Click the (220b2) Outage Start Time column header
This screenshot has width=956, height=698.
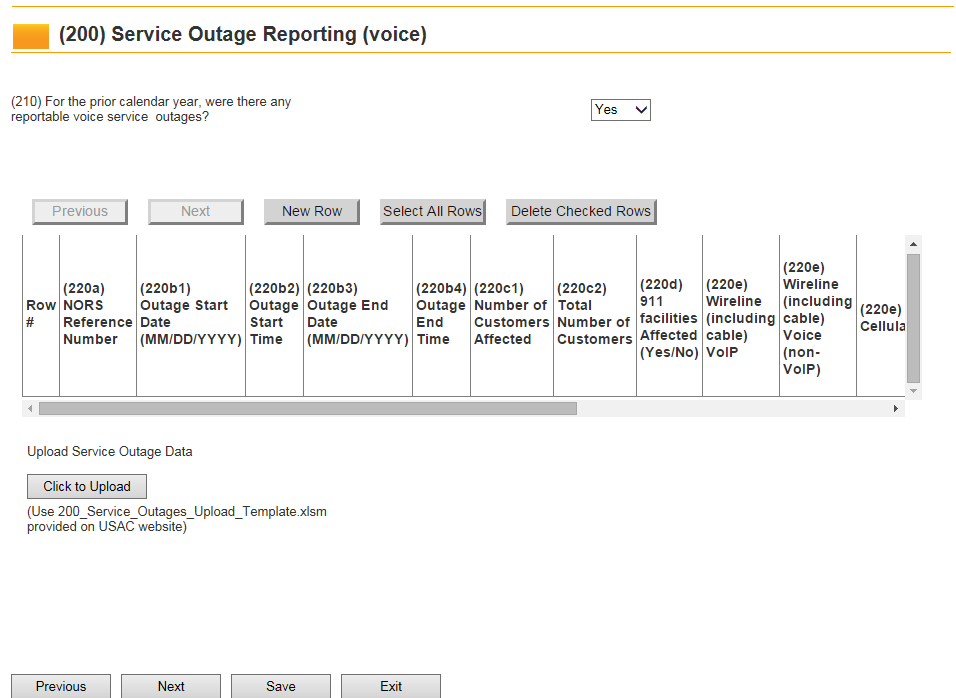click(274, 314)
